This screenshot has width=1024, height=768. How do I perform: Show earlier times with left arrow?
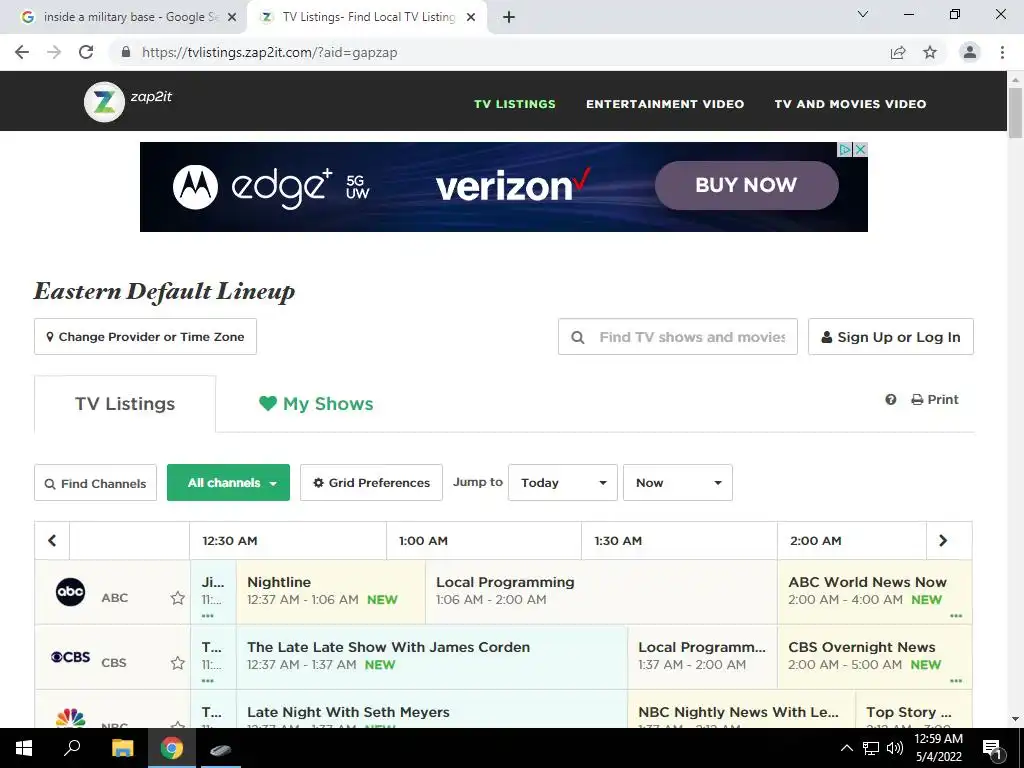pyautogui.click(x=52, y=541)
